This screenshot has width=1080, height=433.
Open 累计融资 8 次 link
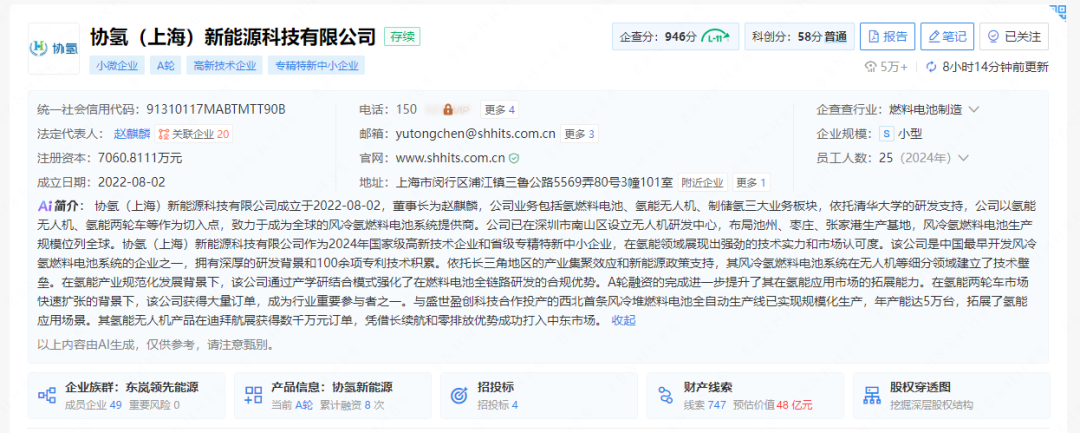(354, 405)
